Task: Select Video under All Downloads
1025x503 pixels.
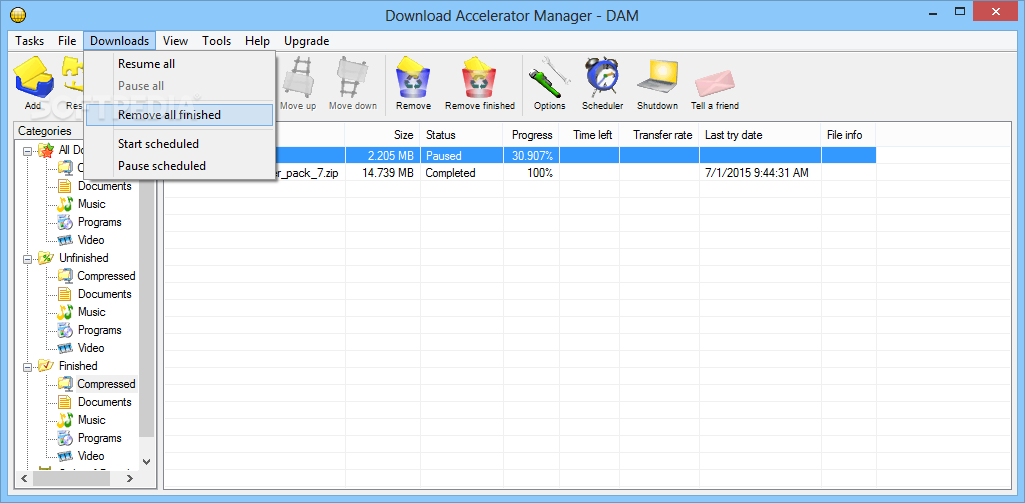Action: [x=91, y=240]
